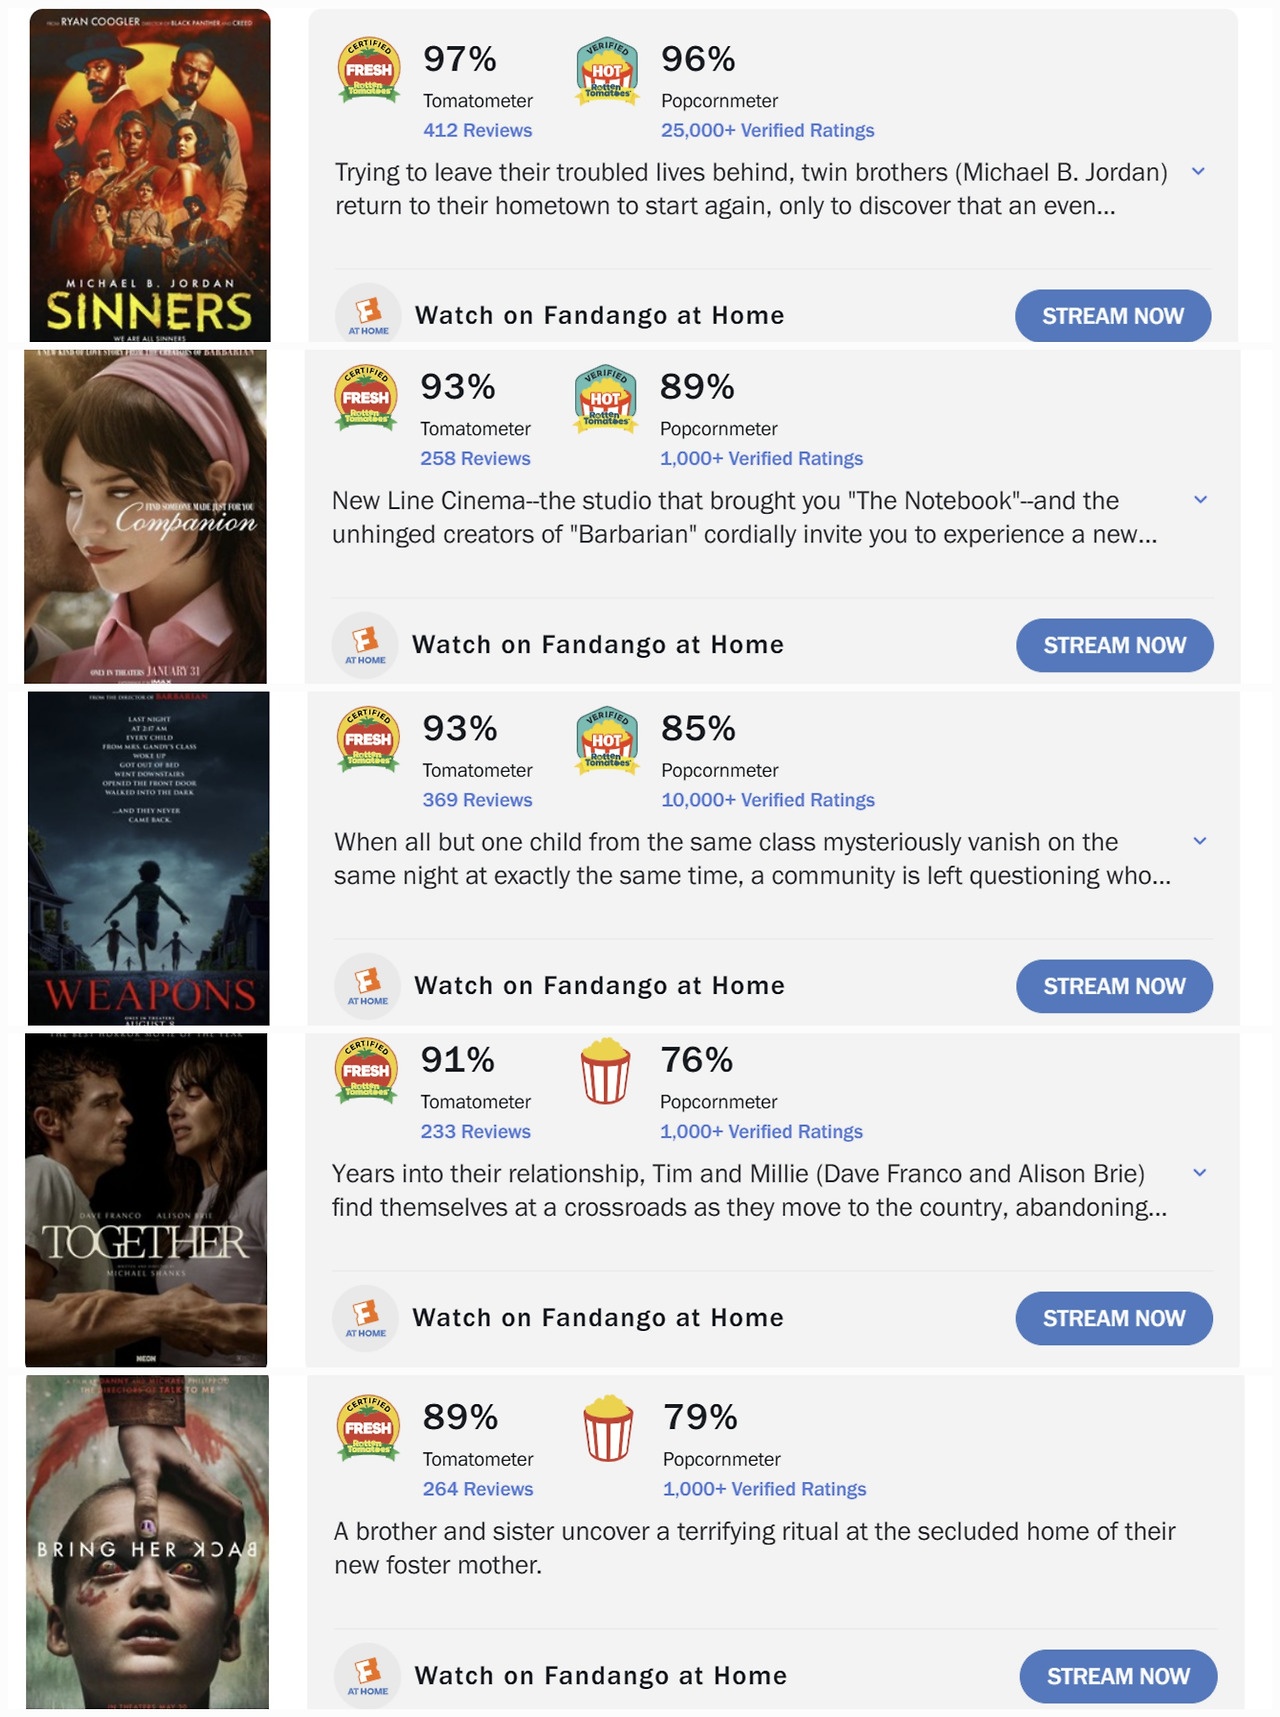Expand the Together synopsis chevron
This screenshot has height=1717, width=1280.
click(1200, 1173)
